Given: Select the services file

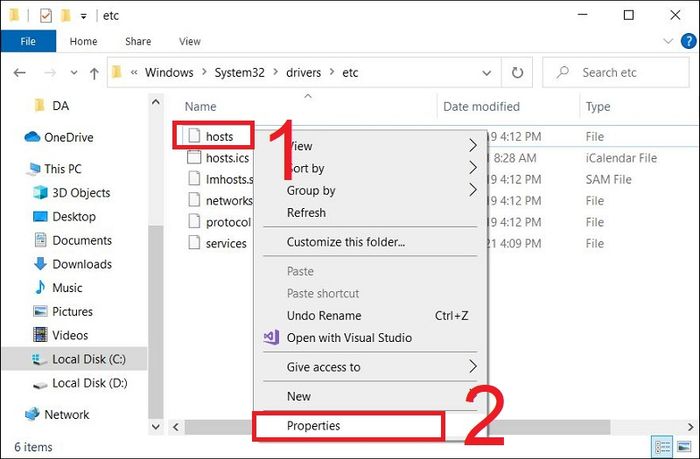Looking at the screenshot, I should pos(226,243).
